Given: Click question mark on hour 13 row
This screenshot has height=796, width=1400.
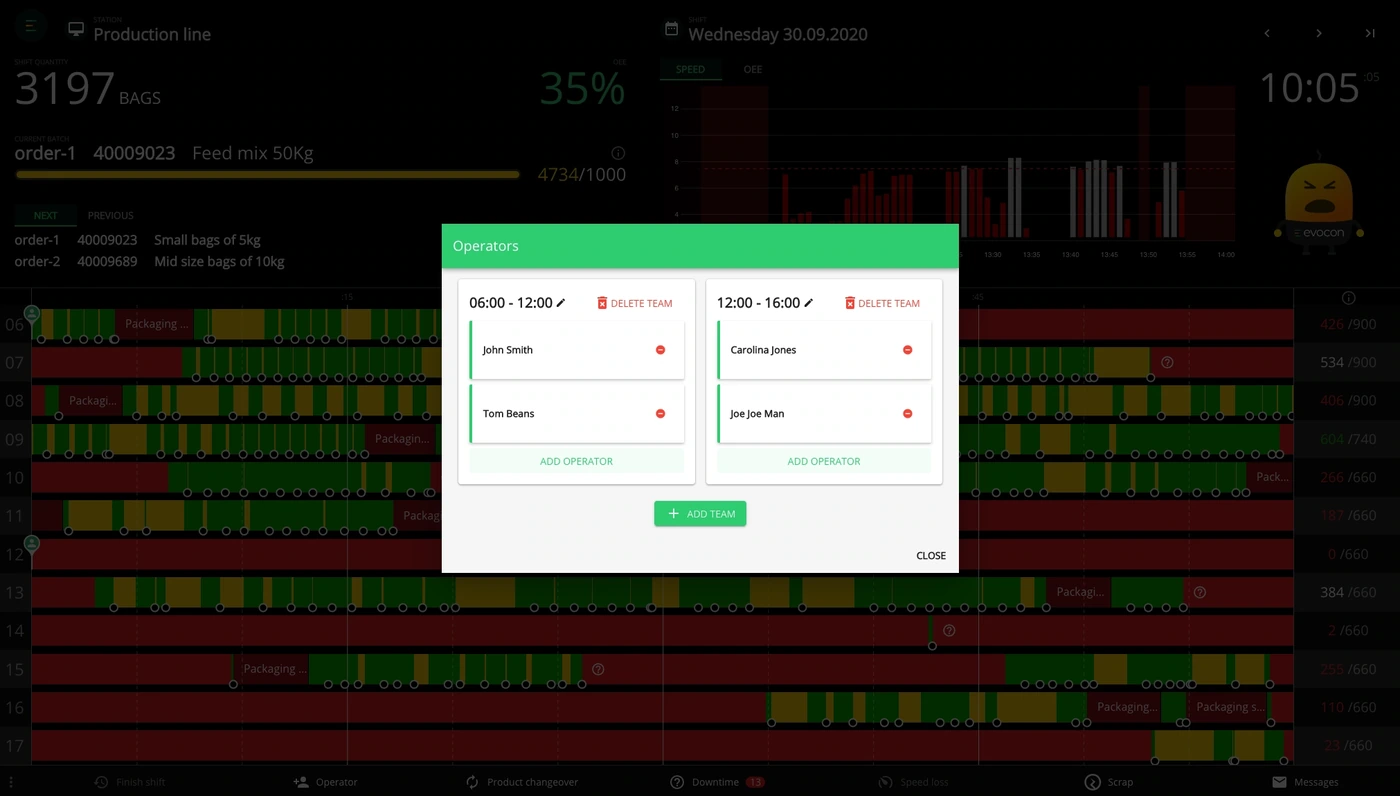Looking at the screenshot, I should coord(1200,592).
